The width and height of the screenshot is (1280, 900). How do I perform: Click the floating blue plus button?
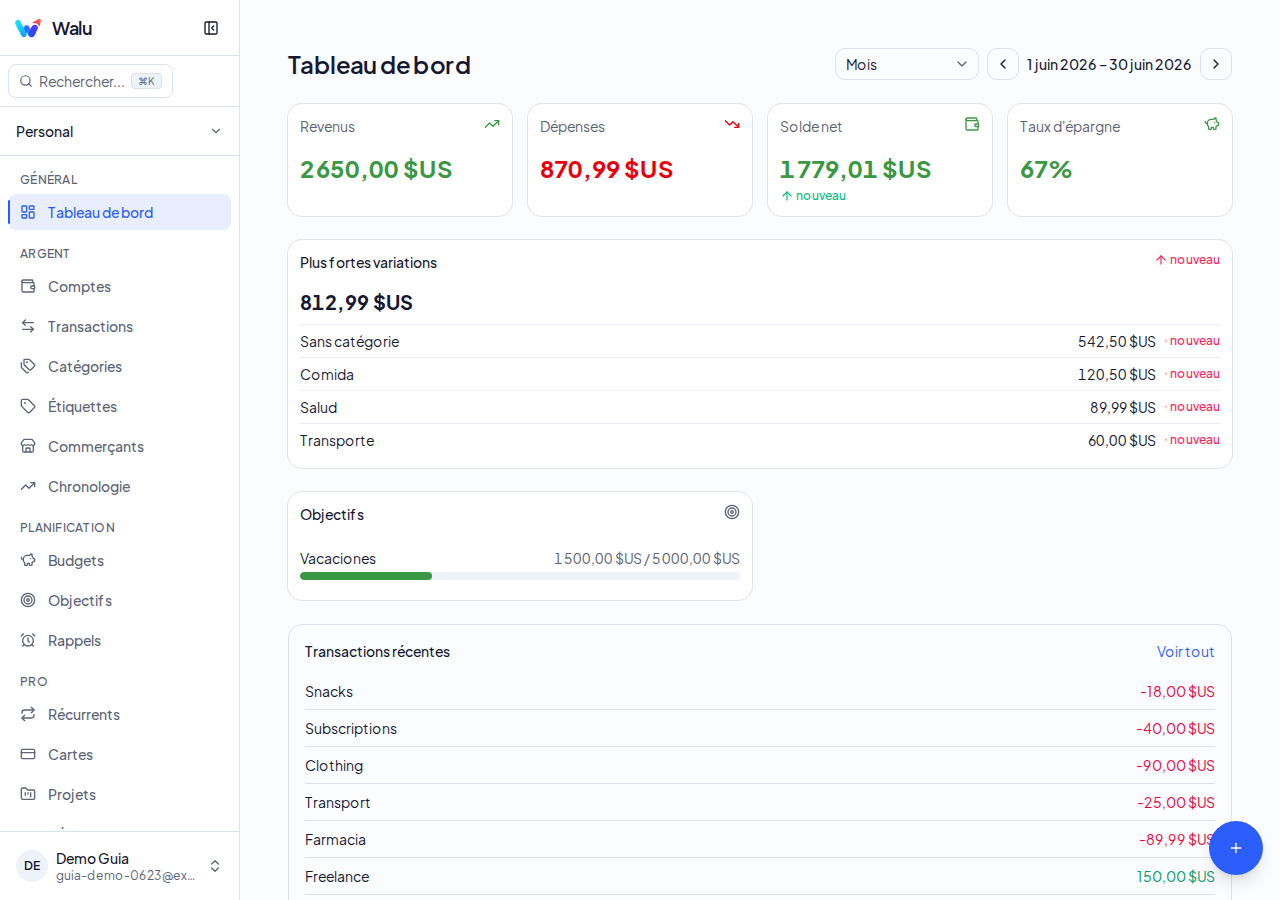(x=1236, y=848)
